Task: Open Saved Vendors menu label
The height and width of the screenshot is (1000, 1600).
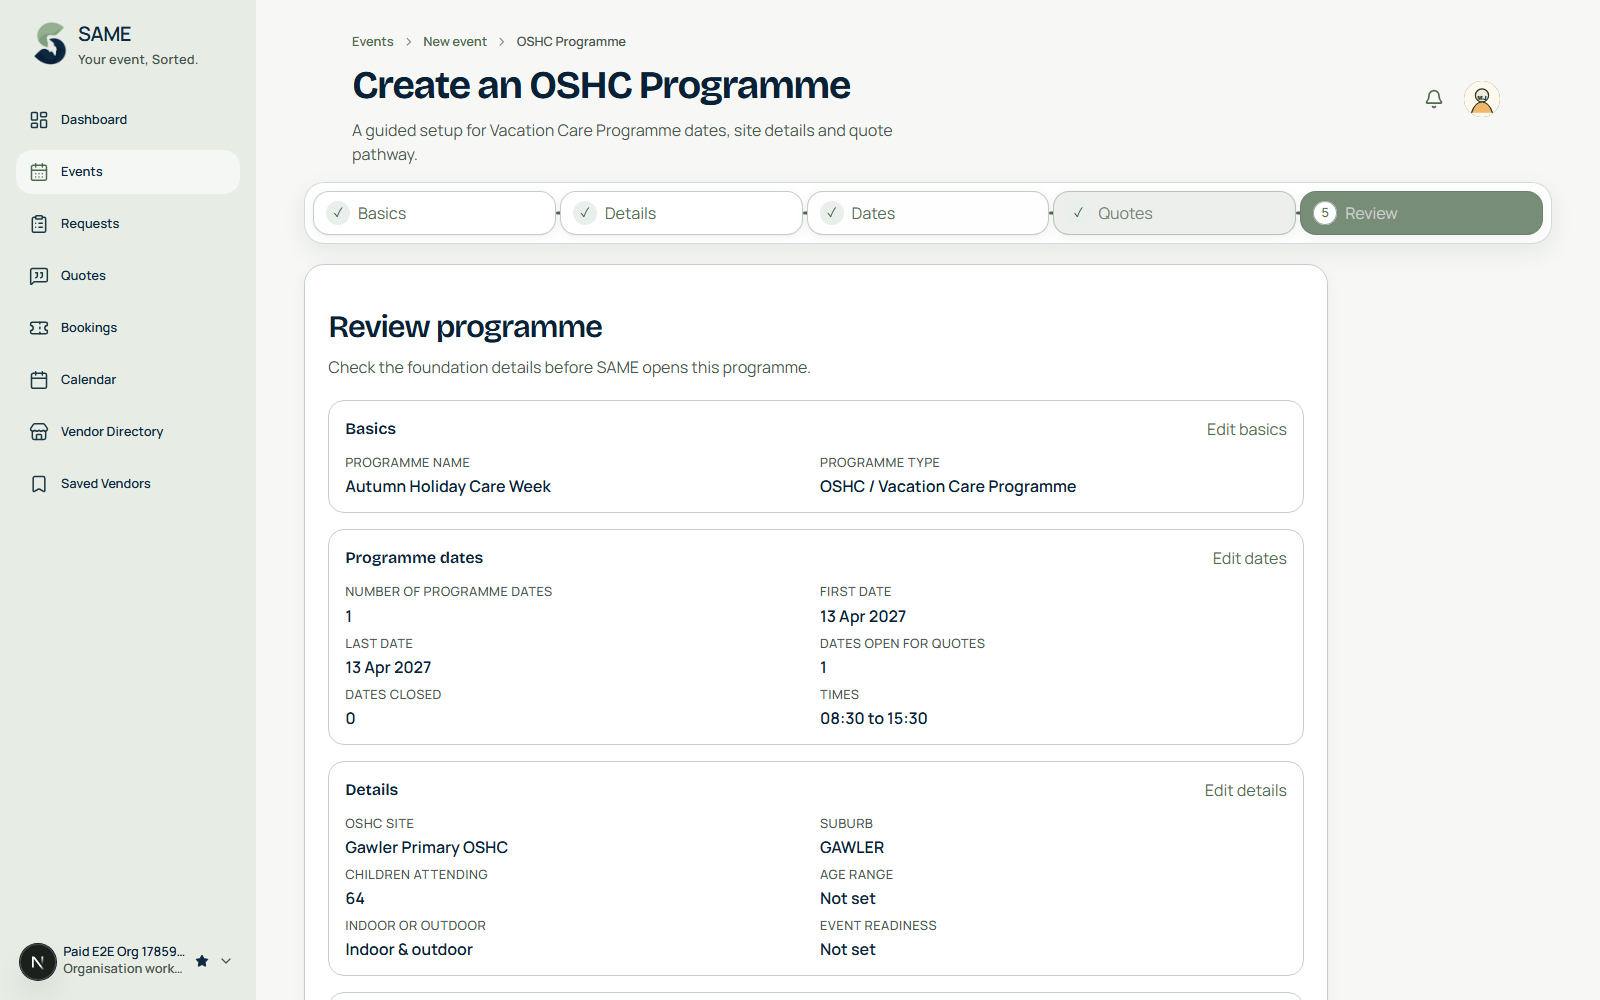Action: [106, 484]
